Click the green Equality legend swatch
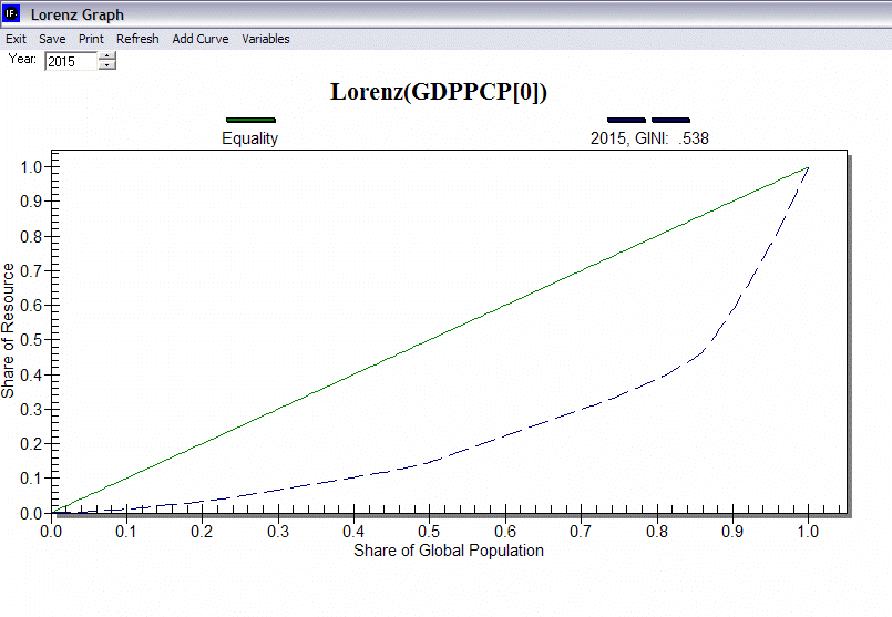Viewport: 892px width, 617px height. pos(250,120)
